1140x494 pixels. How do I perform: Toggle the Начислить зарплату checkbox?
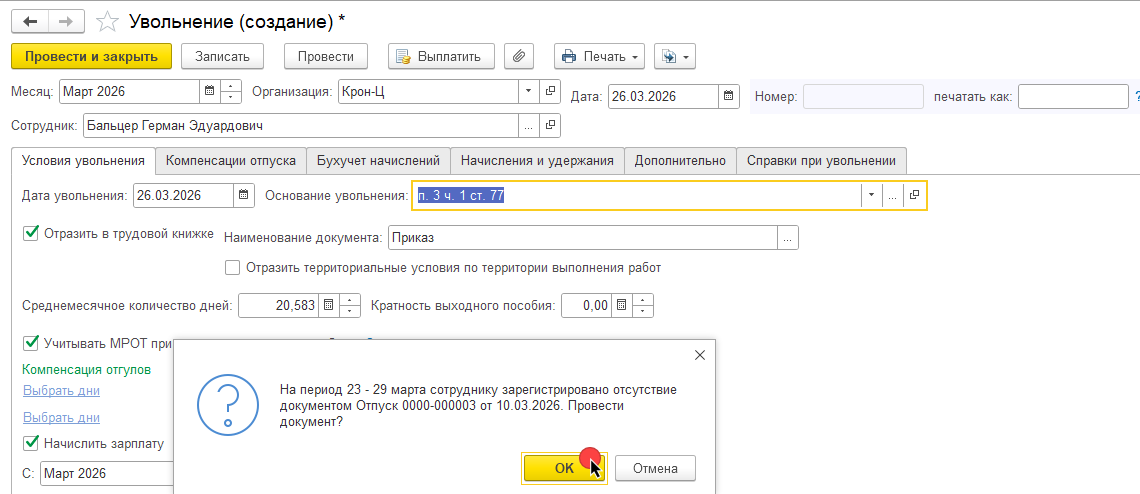(30, 443)
